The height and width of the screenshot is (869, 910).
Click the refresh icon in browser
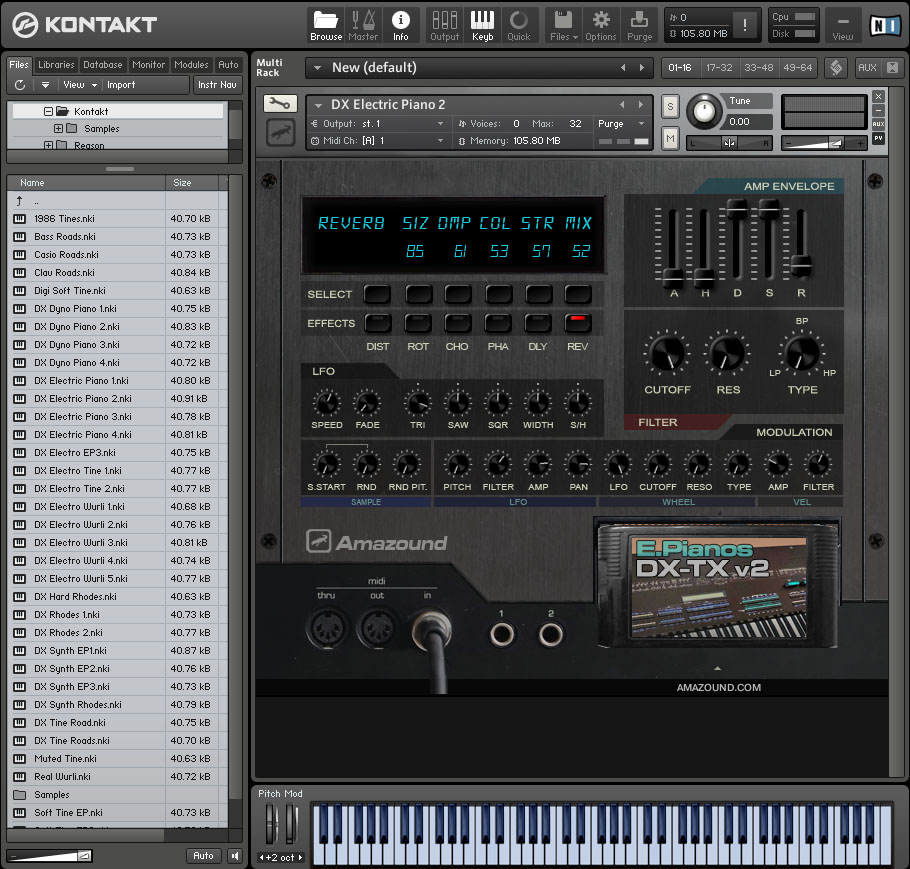pyautogui.click(x=20, y=85)
